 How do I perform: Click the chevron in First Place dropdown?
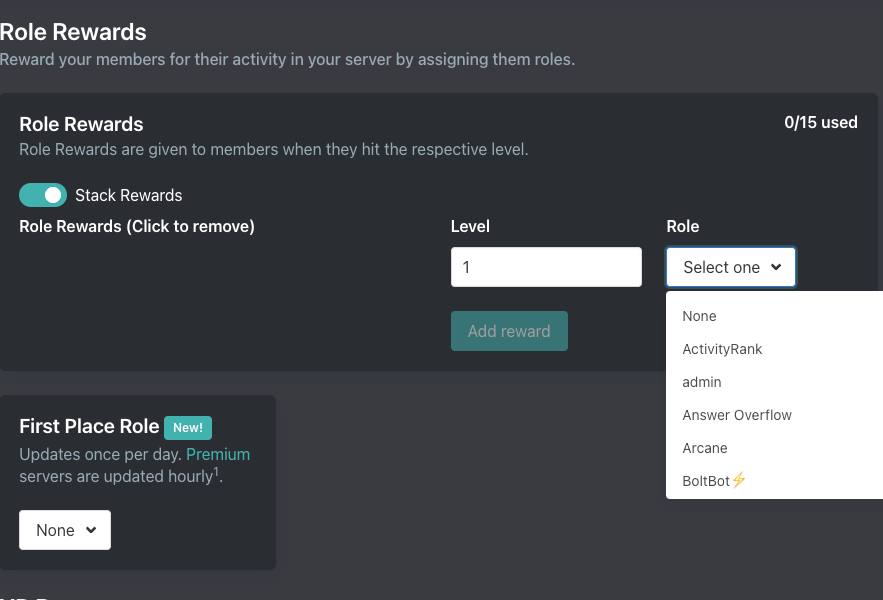(x=91, y=530)
